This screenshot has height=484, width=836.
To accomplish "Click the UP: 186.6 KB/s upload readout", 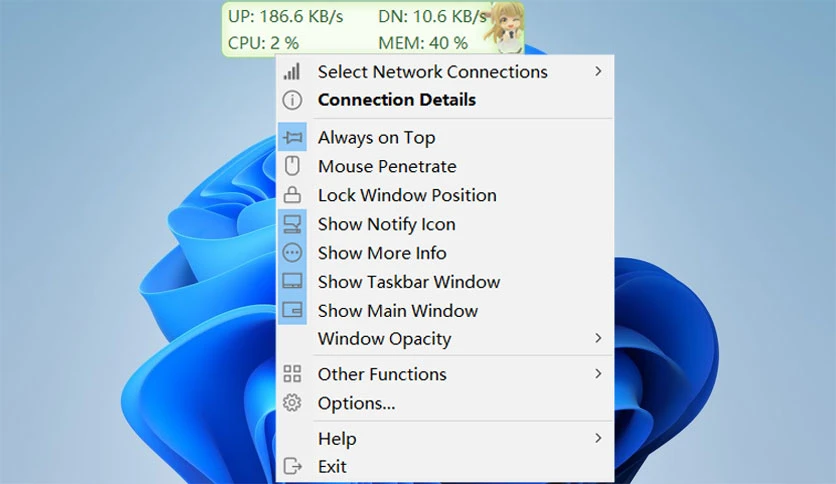I will [x=285, y=17].
